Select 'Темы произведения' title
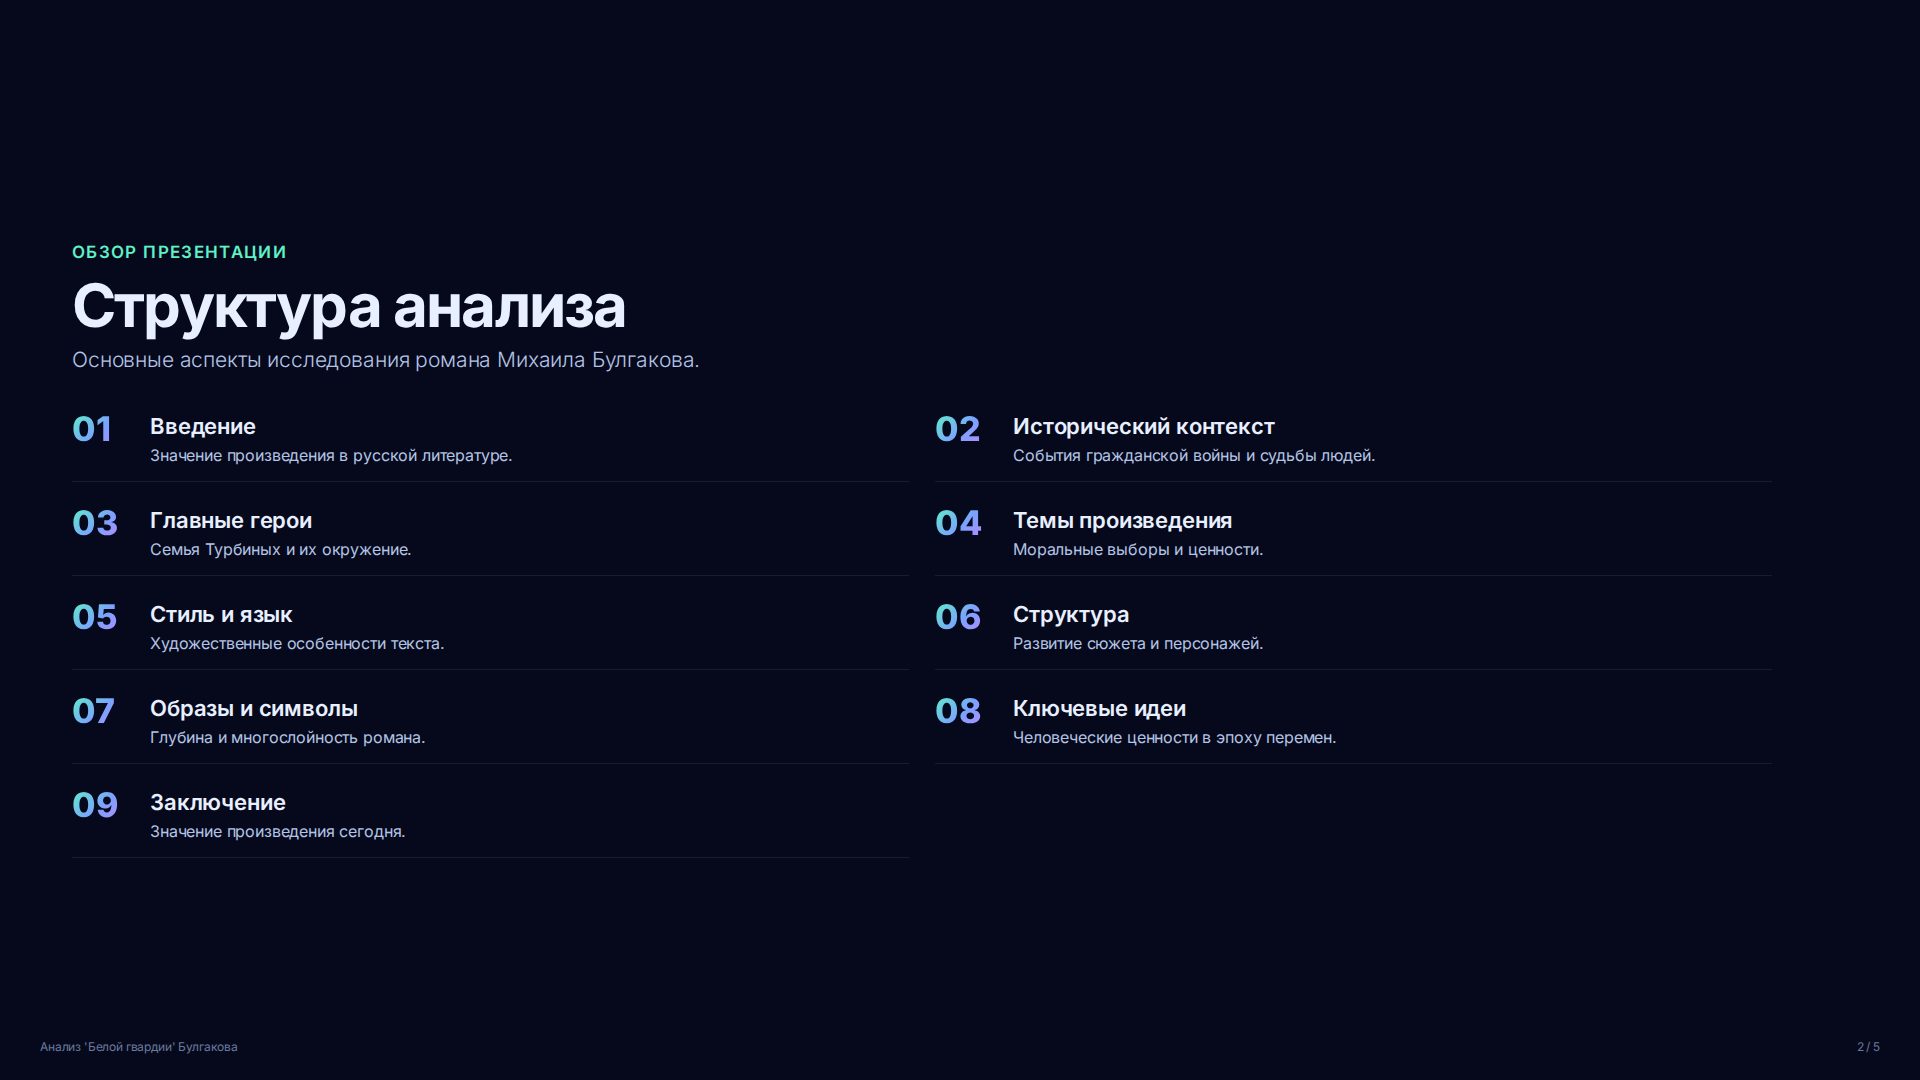Screen dimensions: 1920x1080 (1122, 520)
